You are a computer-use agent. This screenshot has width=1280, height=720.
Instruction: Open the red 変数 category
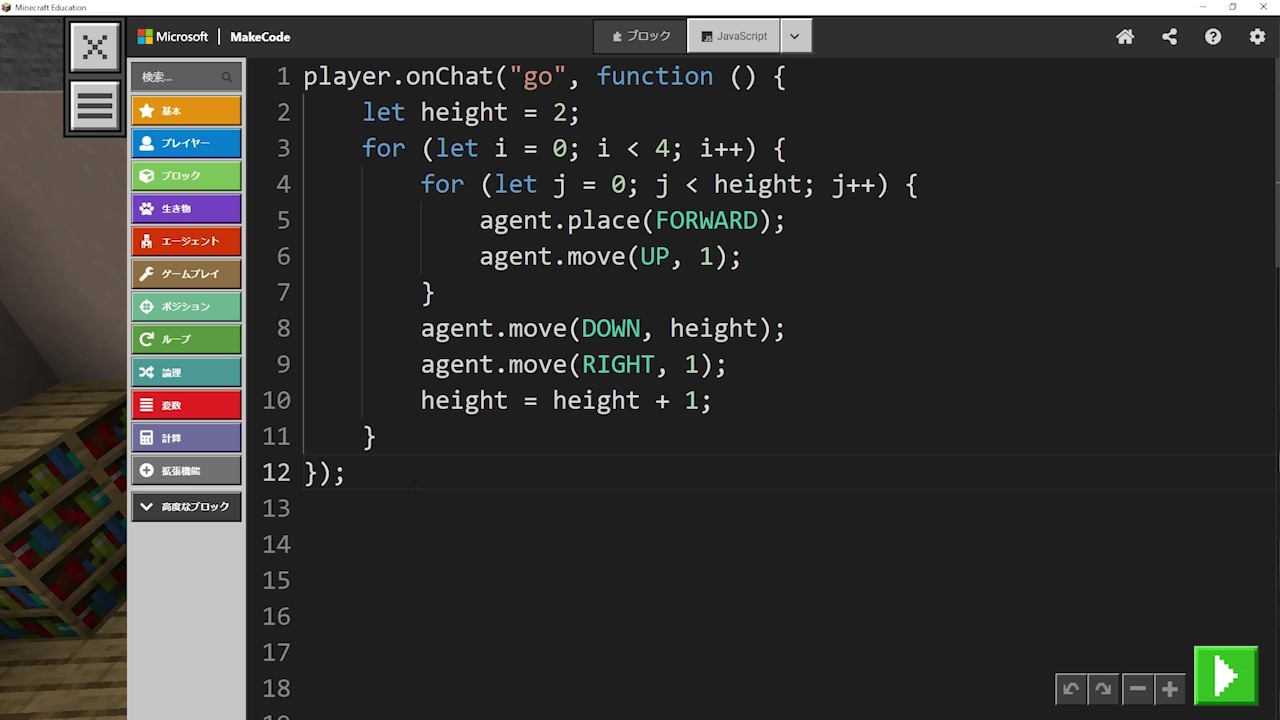186,405
